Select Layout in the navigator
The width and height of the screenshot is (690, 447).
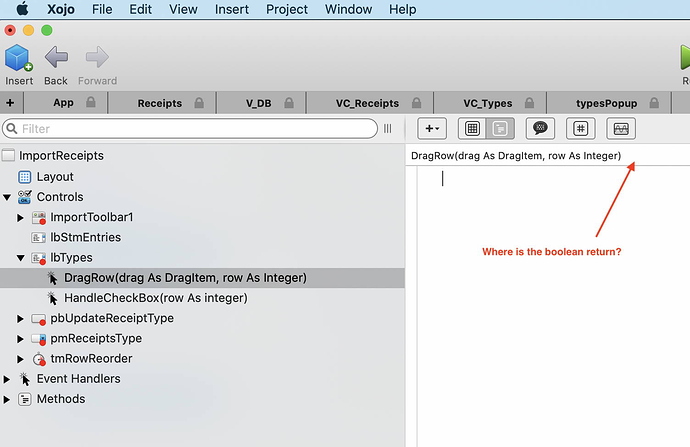55,176
